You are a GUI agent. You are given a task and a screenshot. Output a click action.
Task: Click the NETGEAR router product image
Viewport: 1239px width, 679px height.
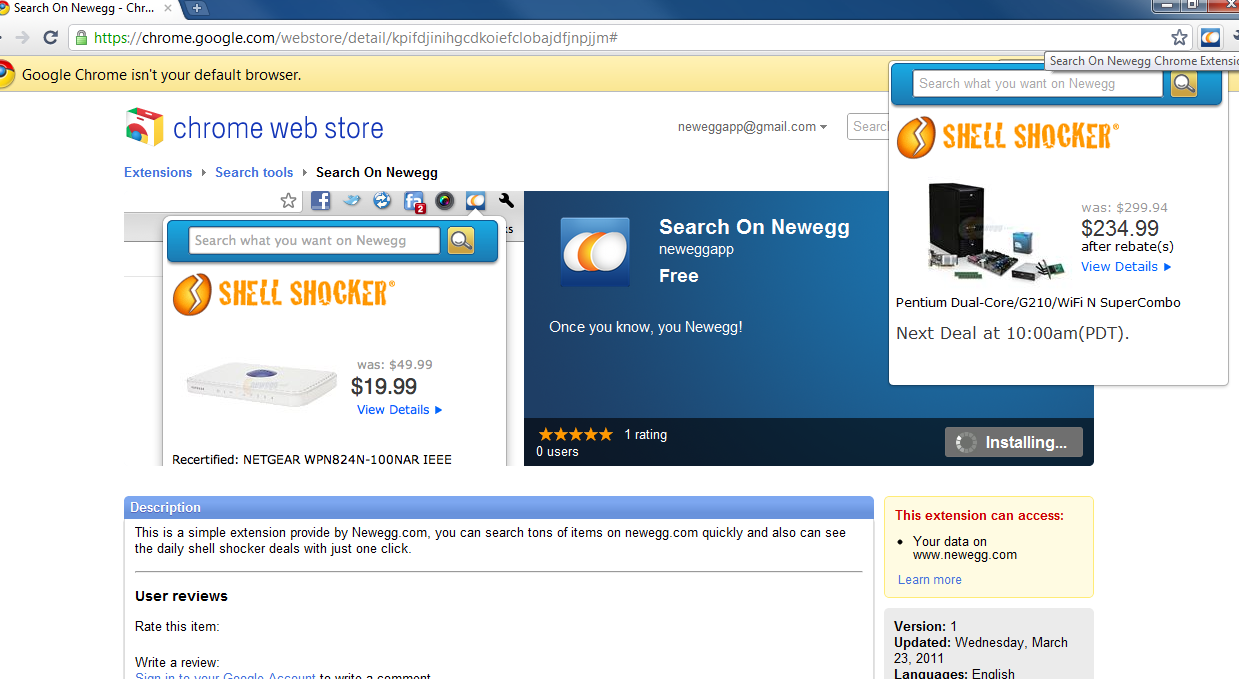tap(261, 386)
